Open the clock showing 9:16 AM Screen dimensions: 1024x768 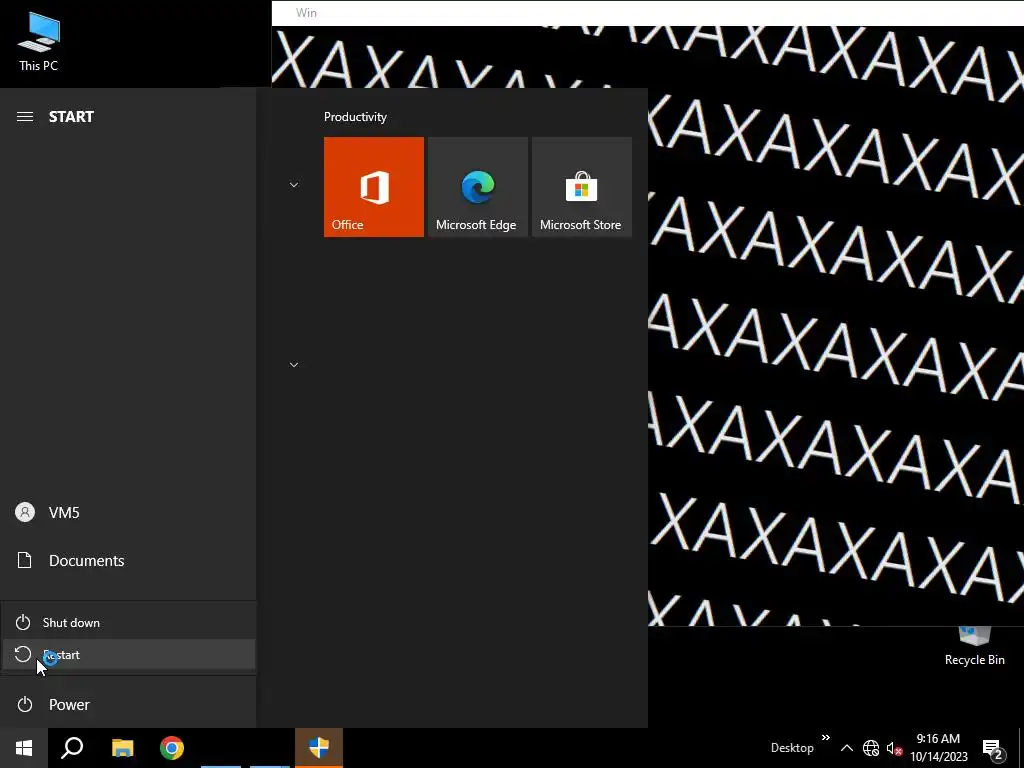click(938, 748)
